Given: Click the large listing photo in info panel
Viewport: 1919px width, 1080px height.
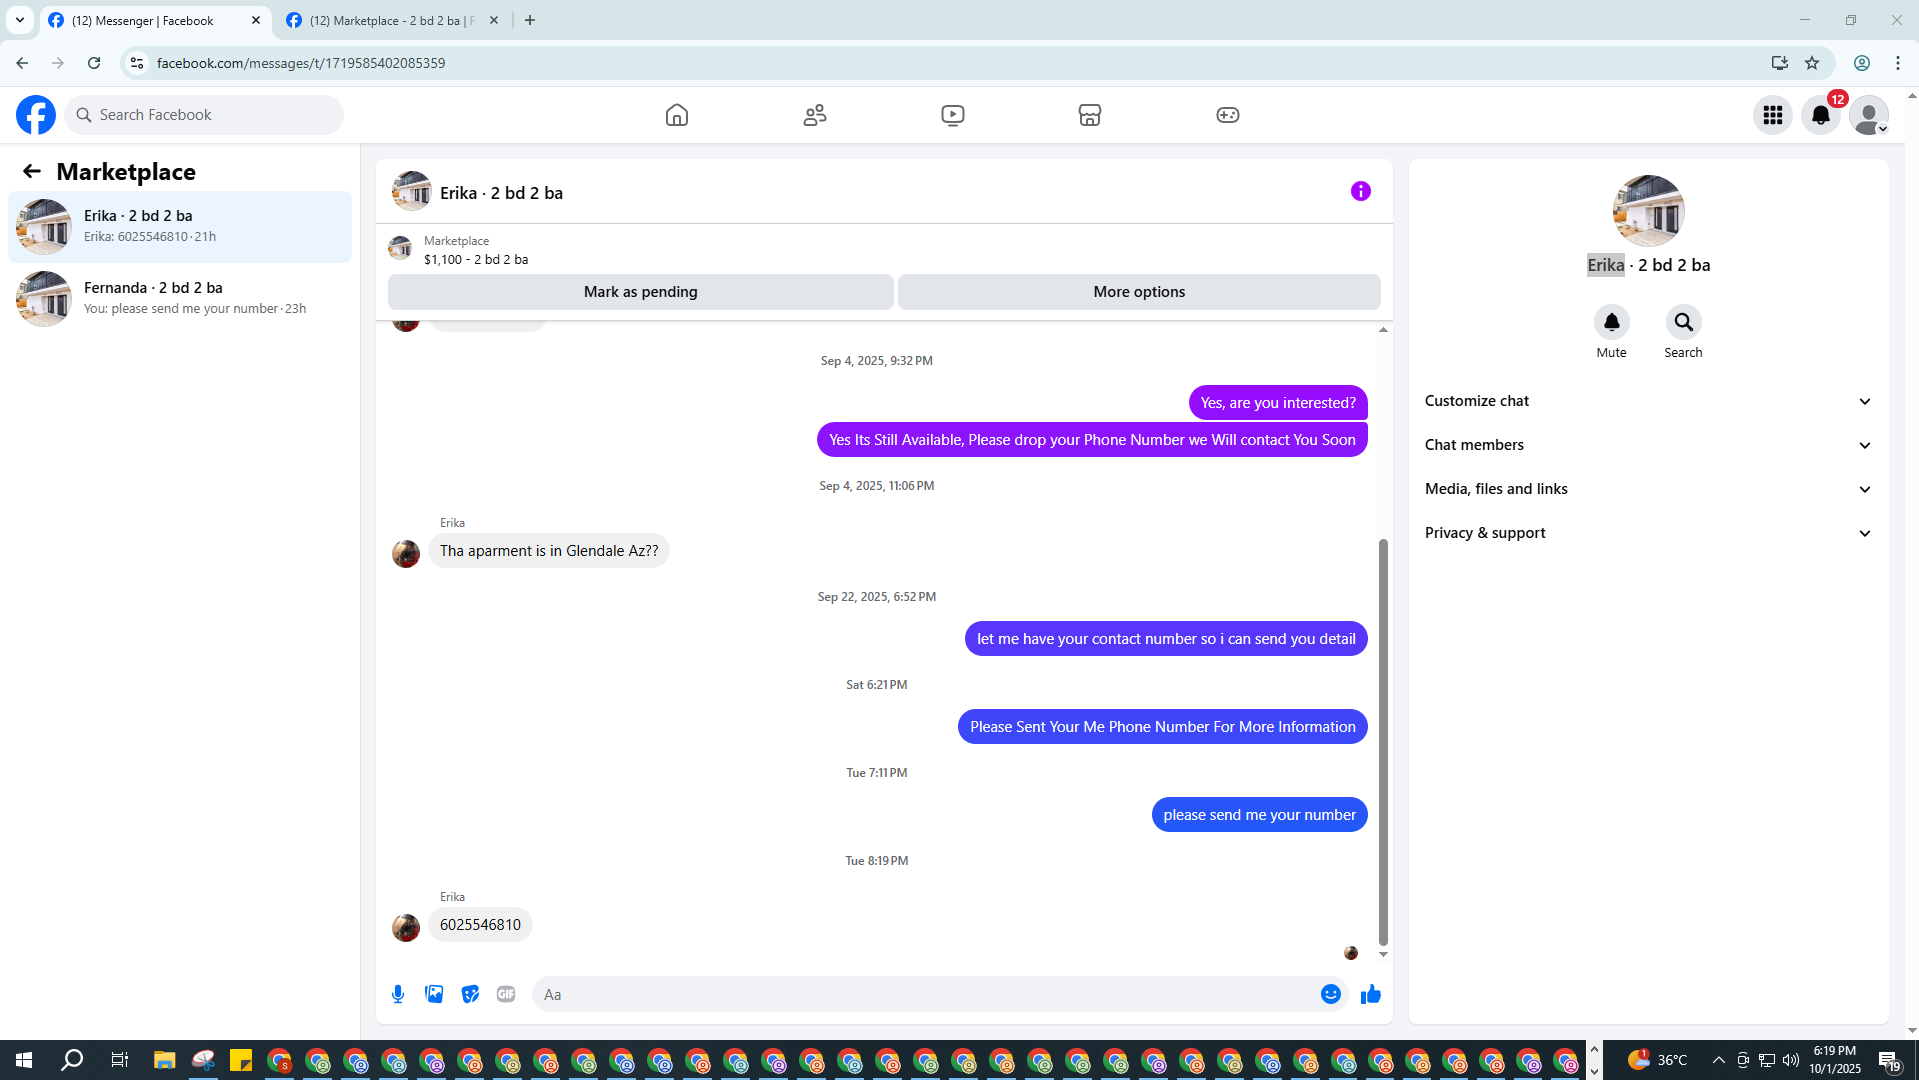Looking at the screenshot, I should [x=1648, y=211].
